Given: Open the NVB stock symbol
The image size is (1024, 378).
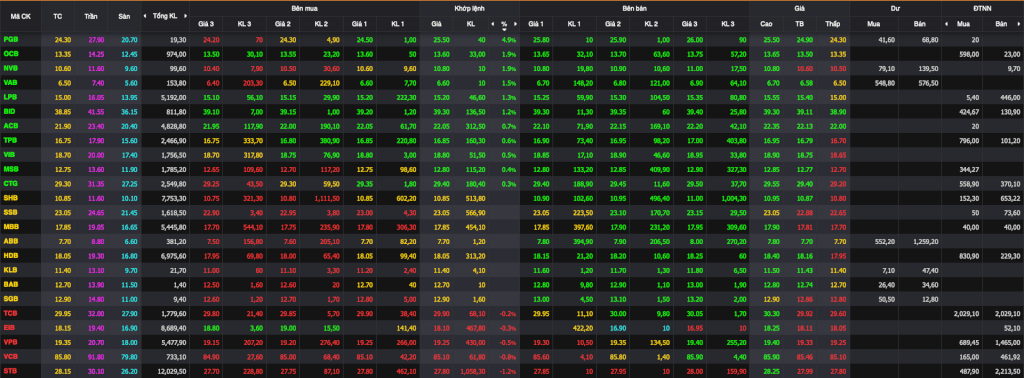Looking at the screenshot, I should point(11,68).
